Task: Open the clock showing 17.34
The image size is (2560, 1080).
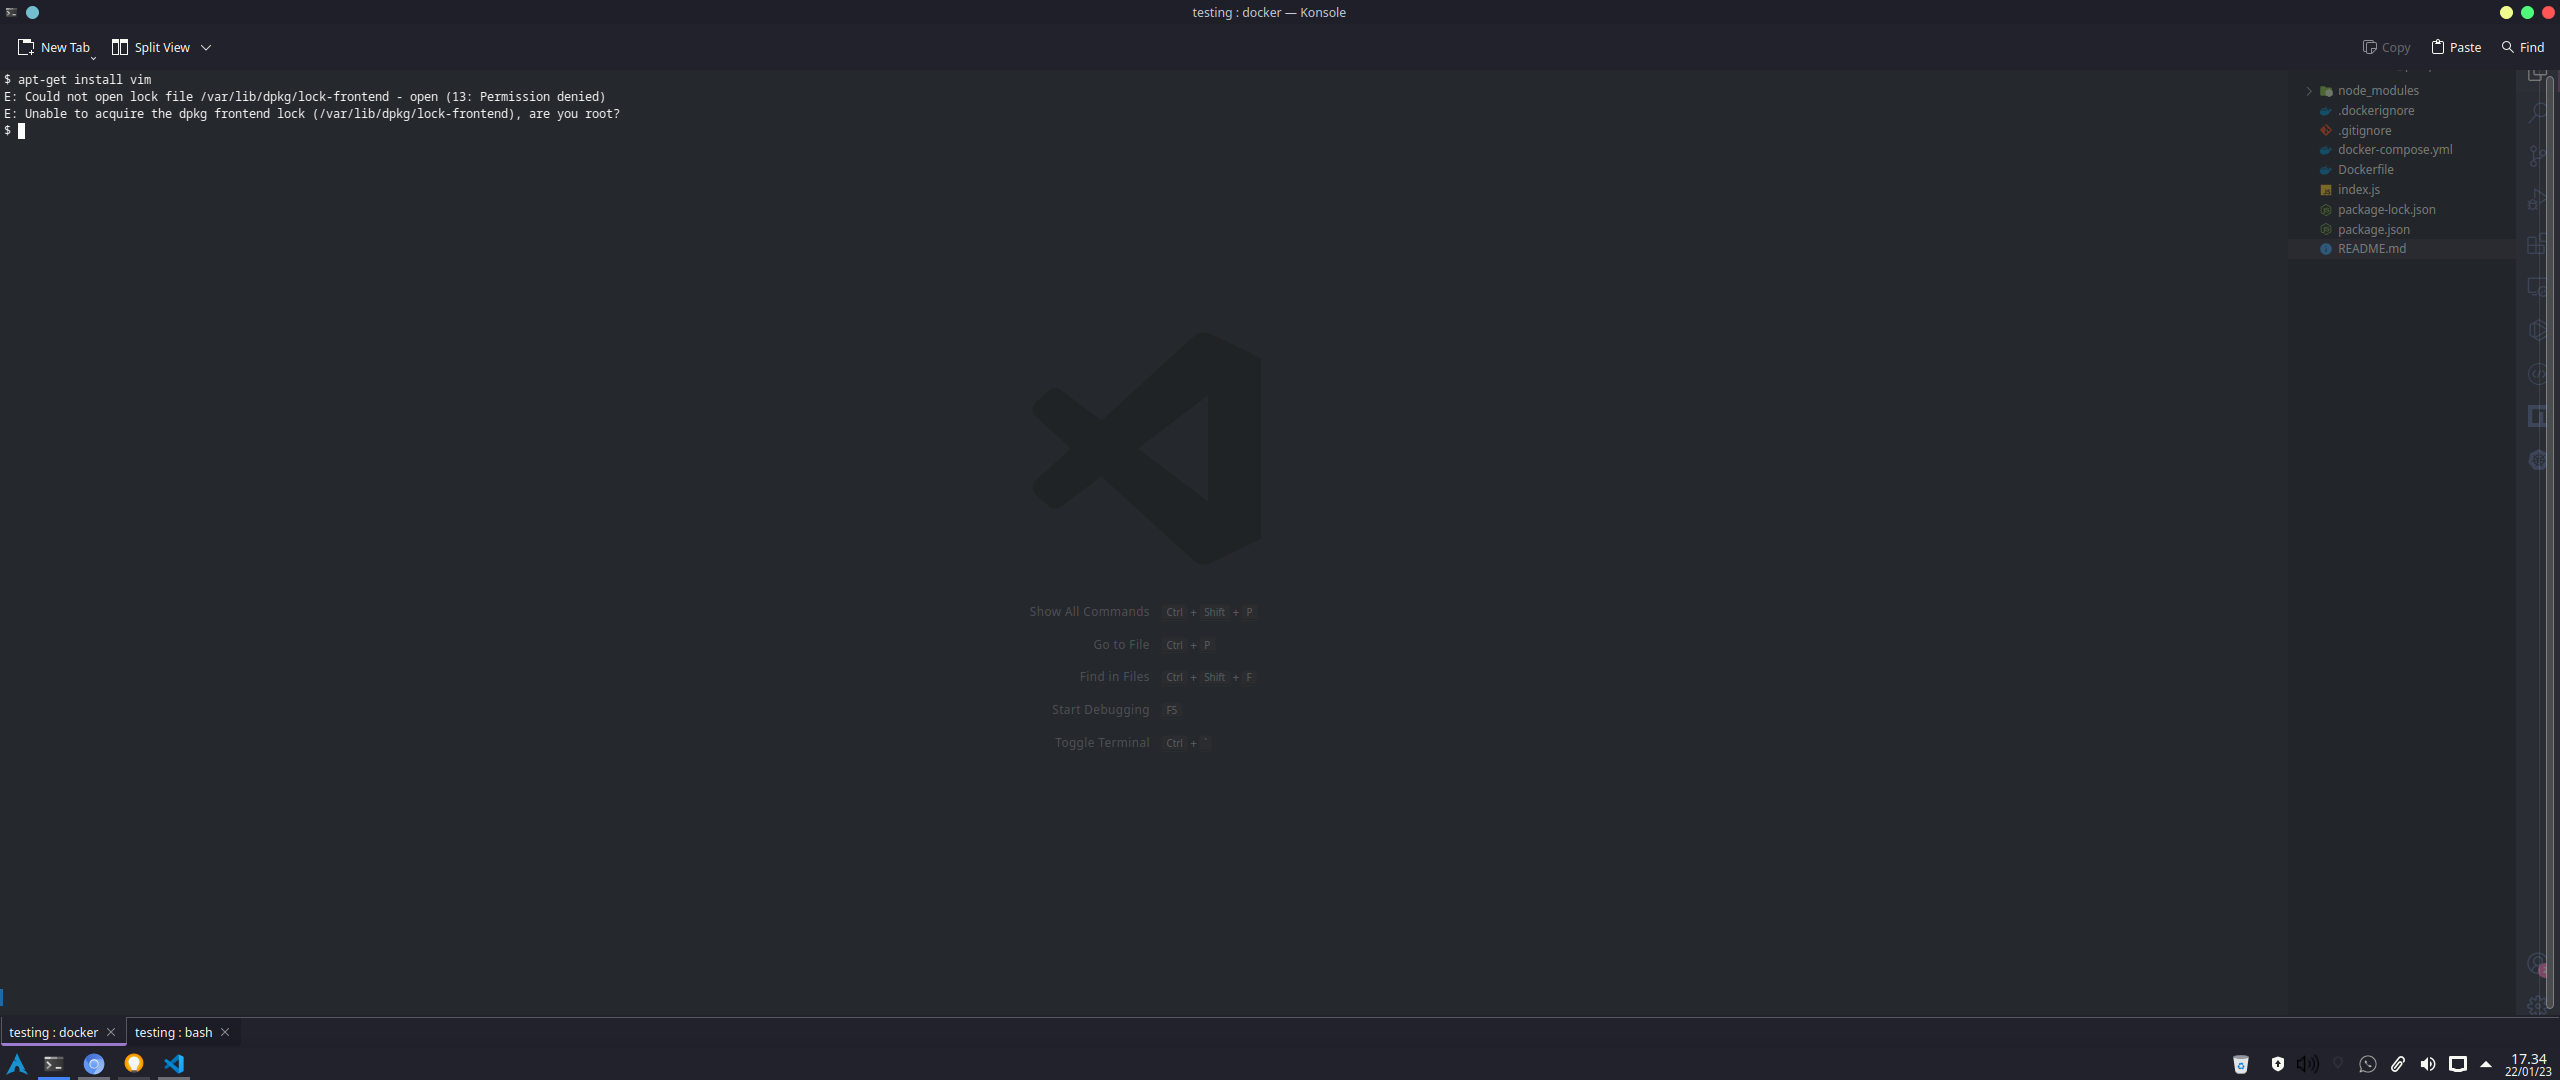Action: click(2528, 1064)
